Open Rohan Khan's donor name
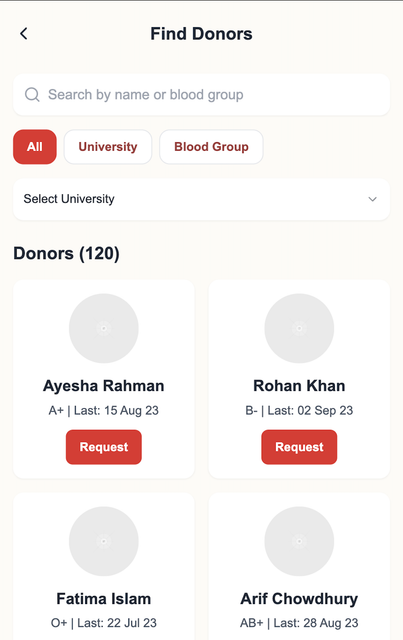 click(x=299, y=386)
